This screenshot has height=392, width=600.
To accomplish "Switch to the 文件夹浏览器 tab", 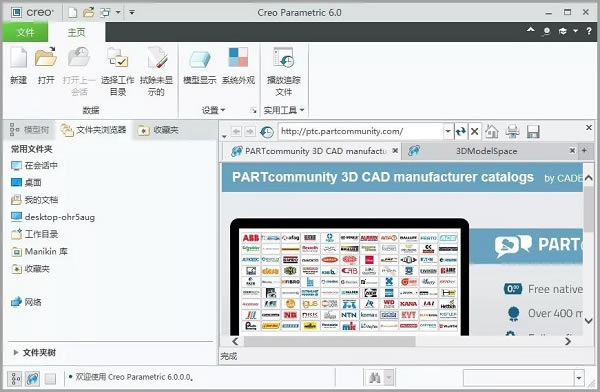I will point(94,130).
